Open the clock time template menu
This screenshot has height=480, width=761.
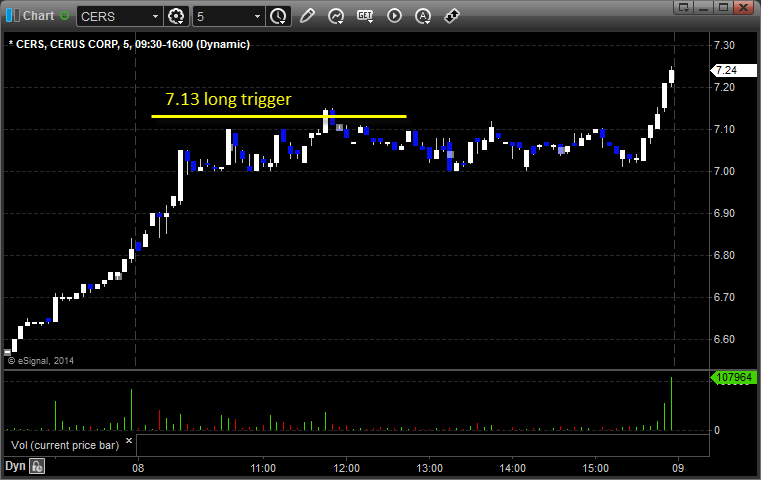(x=278, y=17)
